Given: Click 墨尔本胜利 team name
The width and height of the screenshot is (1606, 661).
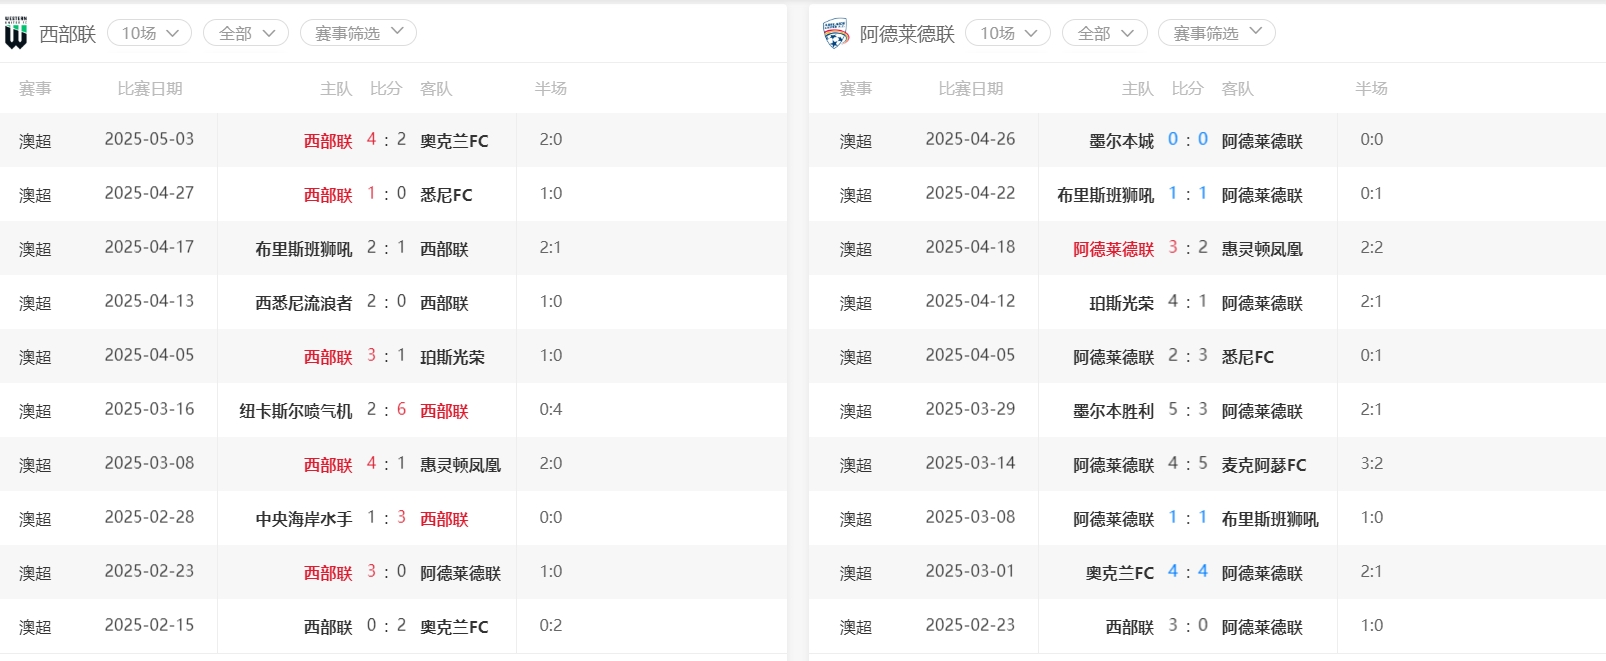Looking at the screenshot, I should click(x=1113, y=411).
